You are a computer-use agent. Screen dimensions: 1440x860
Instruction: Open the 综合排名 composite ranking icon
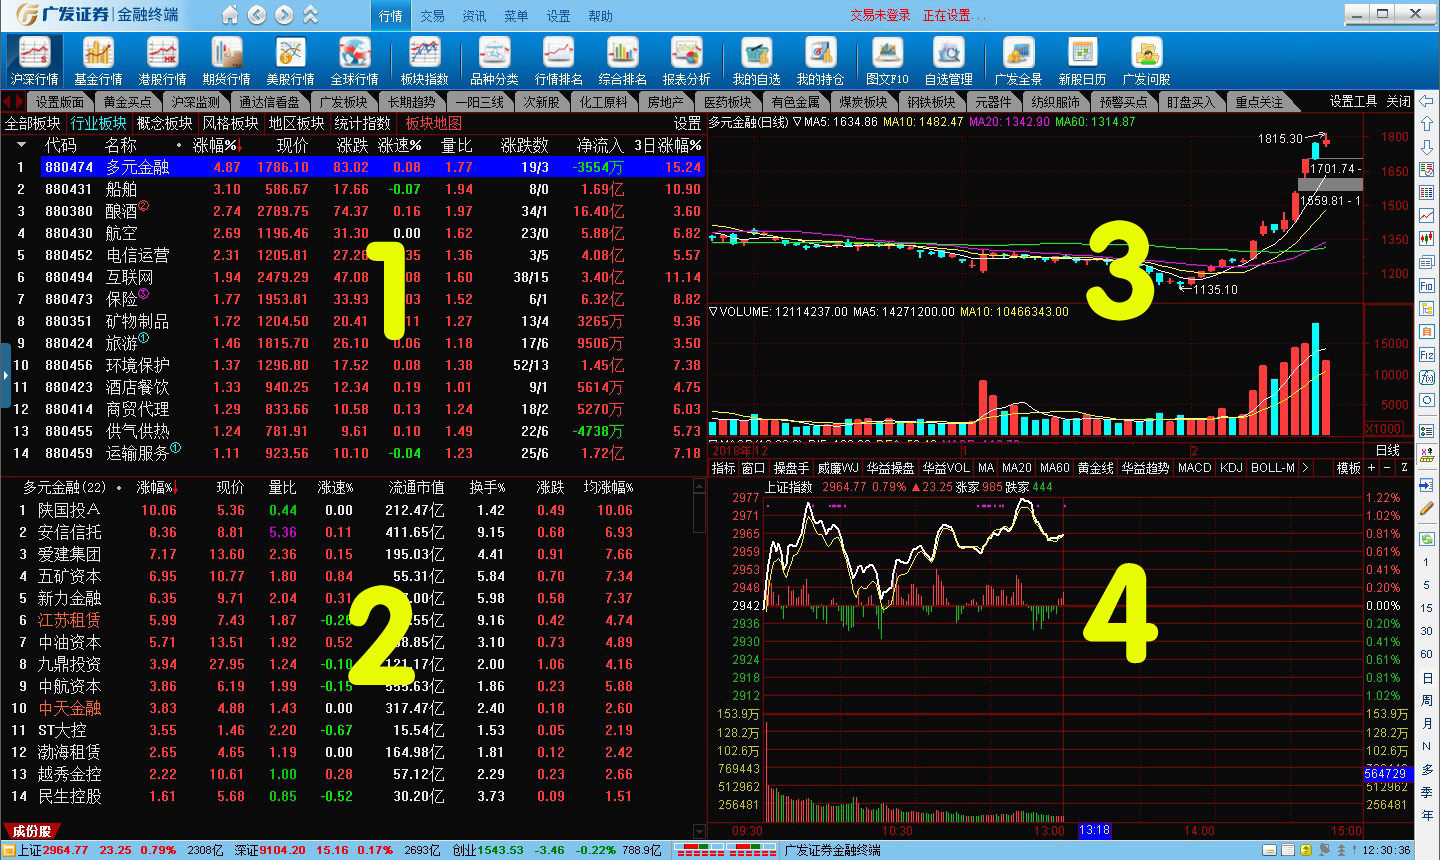point(622,61)
